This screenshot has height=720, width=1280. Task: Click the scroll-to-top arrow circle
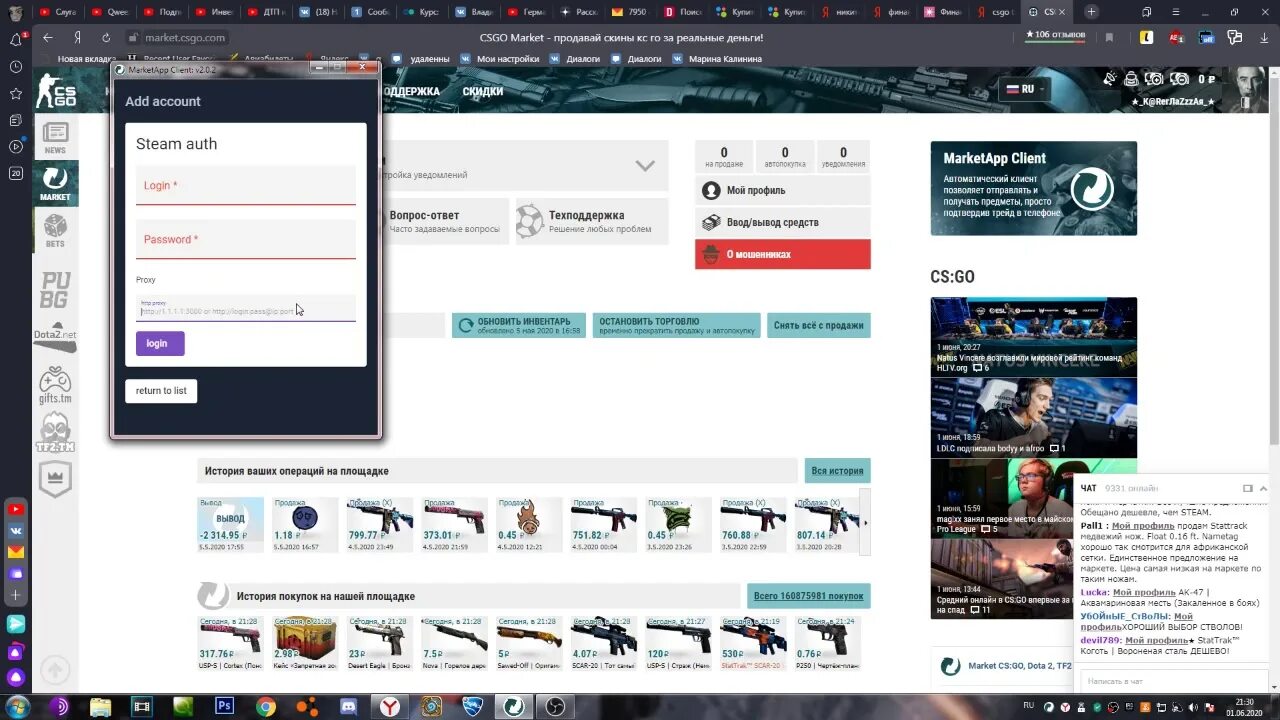[x=55, y=670]
